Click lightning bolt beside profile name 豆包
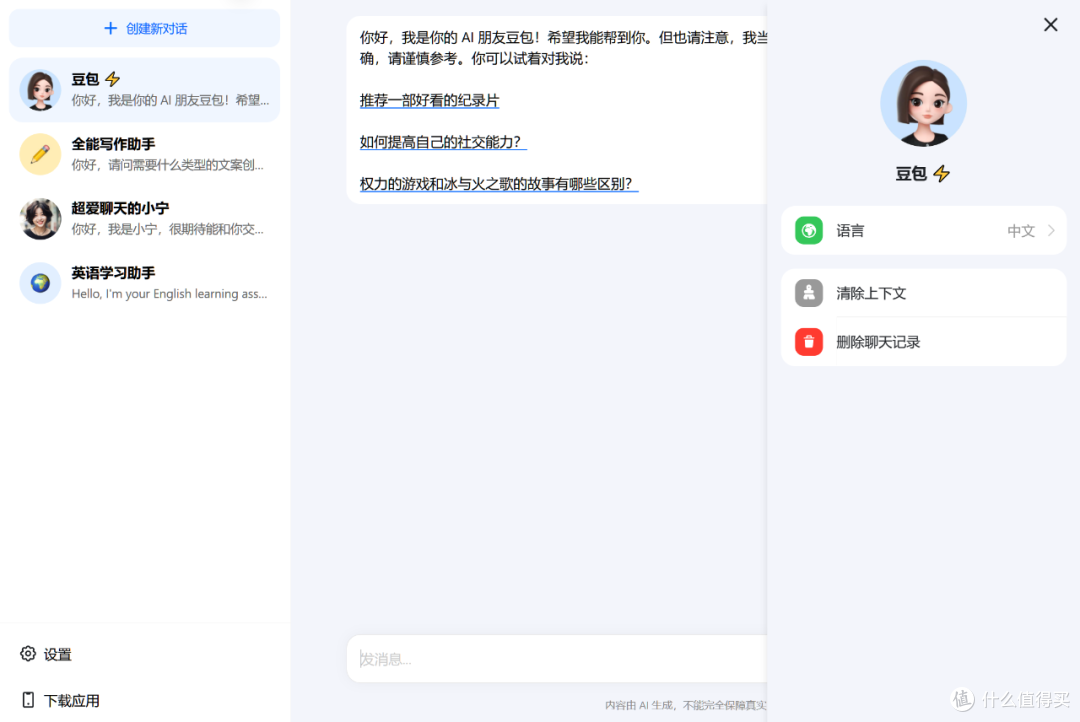Viewport: 1080px width, 722px height. [942, 174]
